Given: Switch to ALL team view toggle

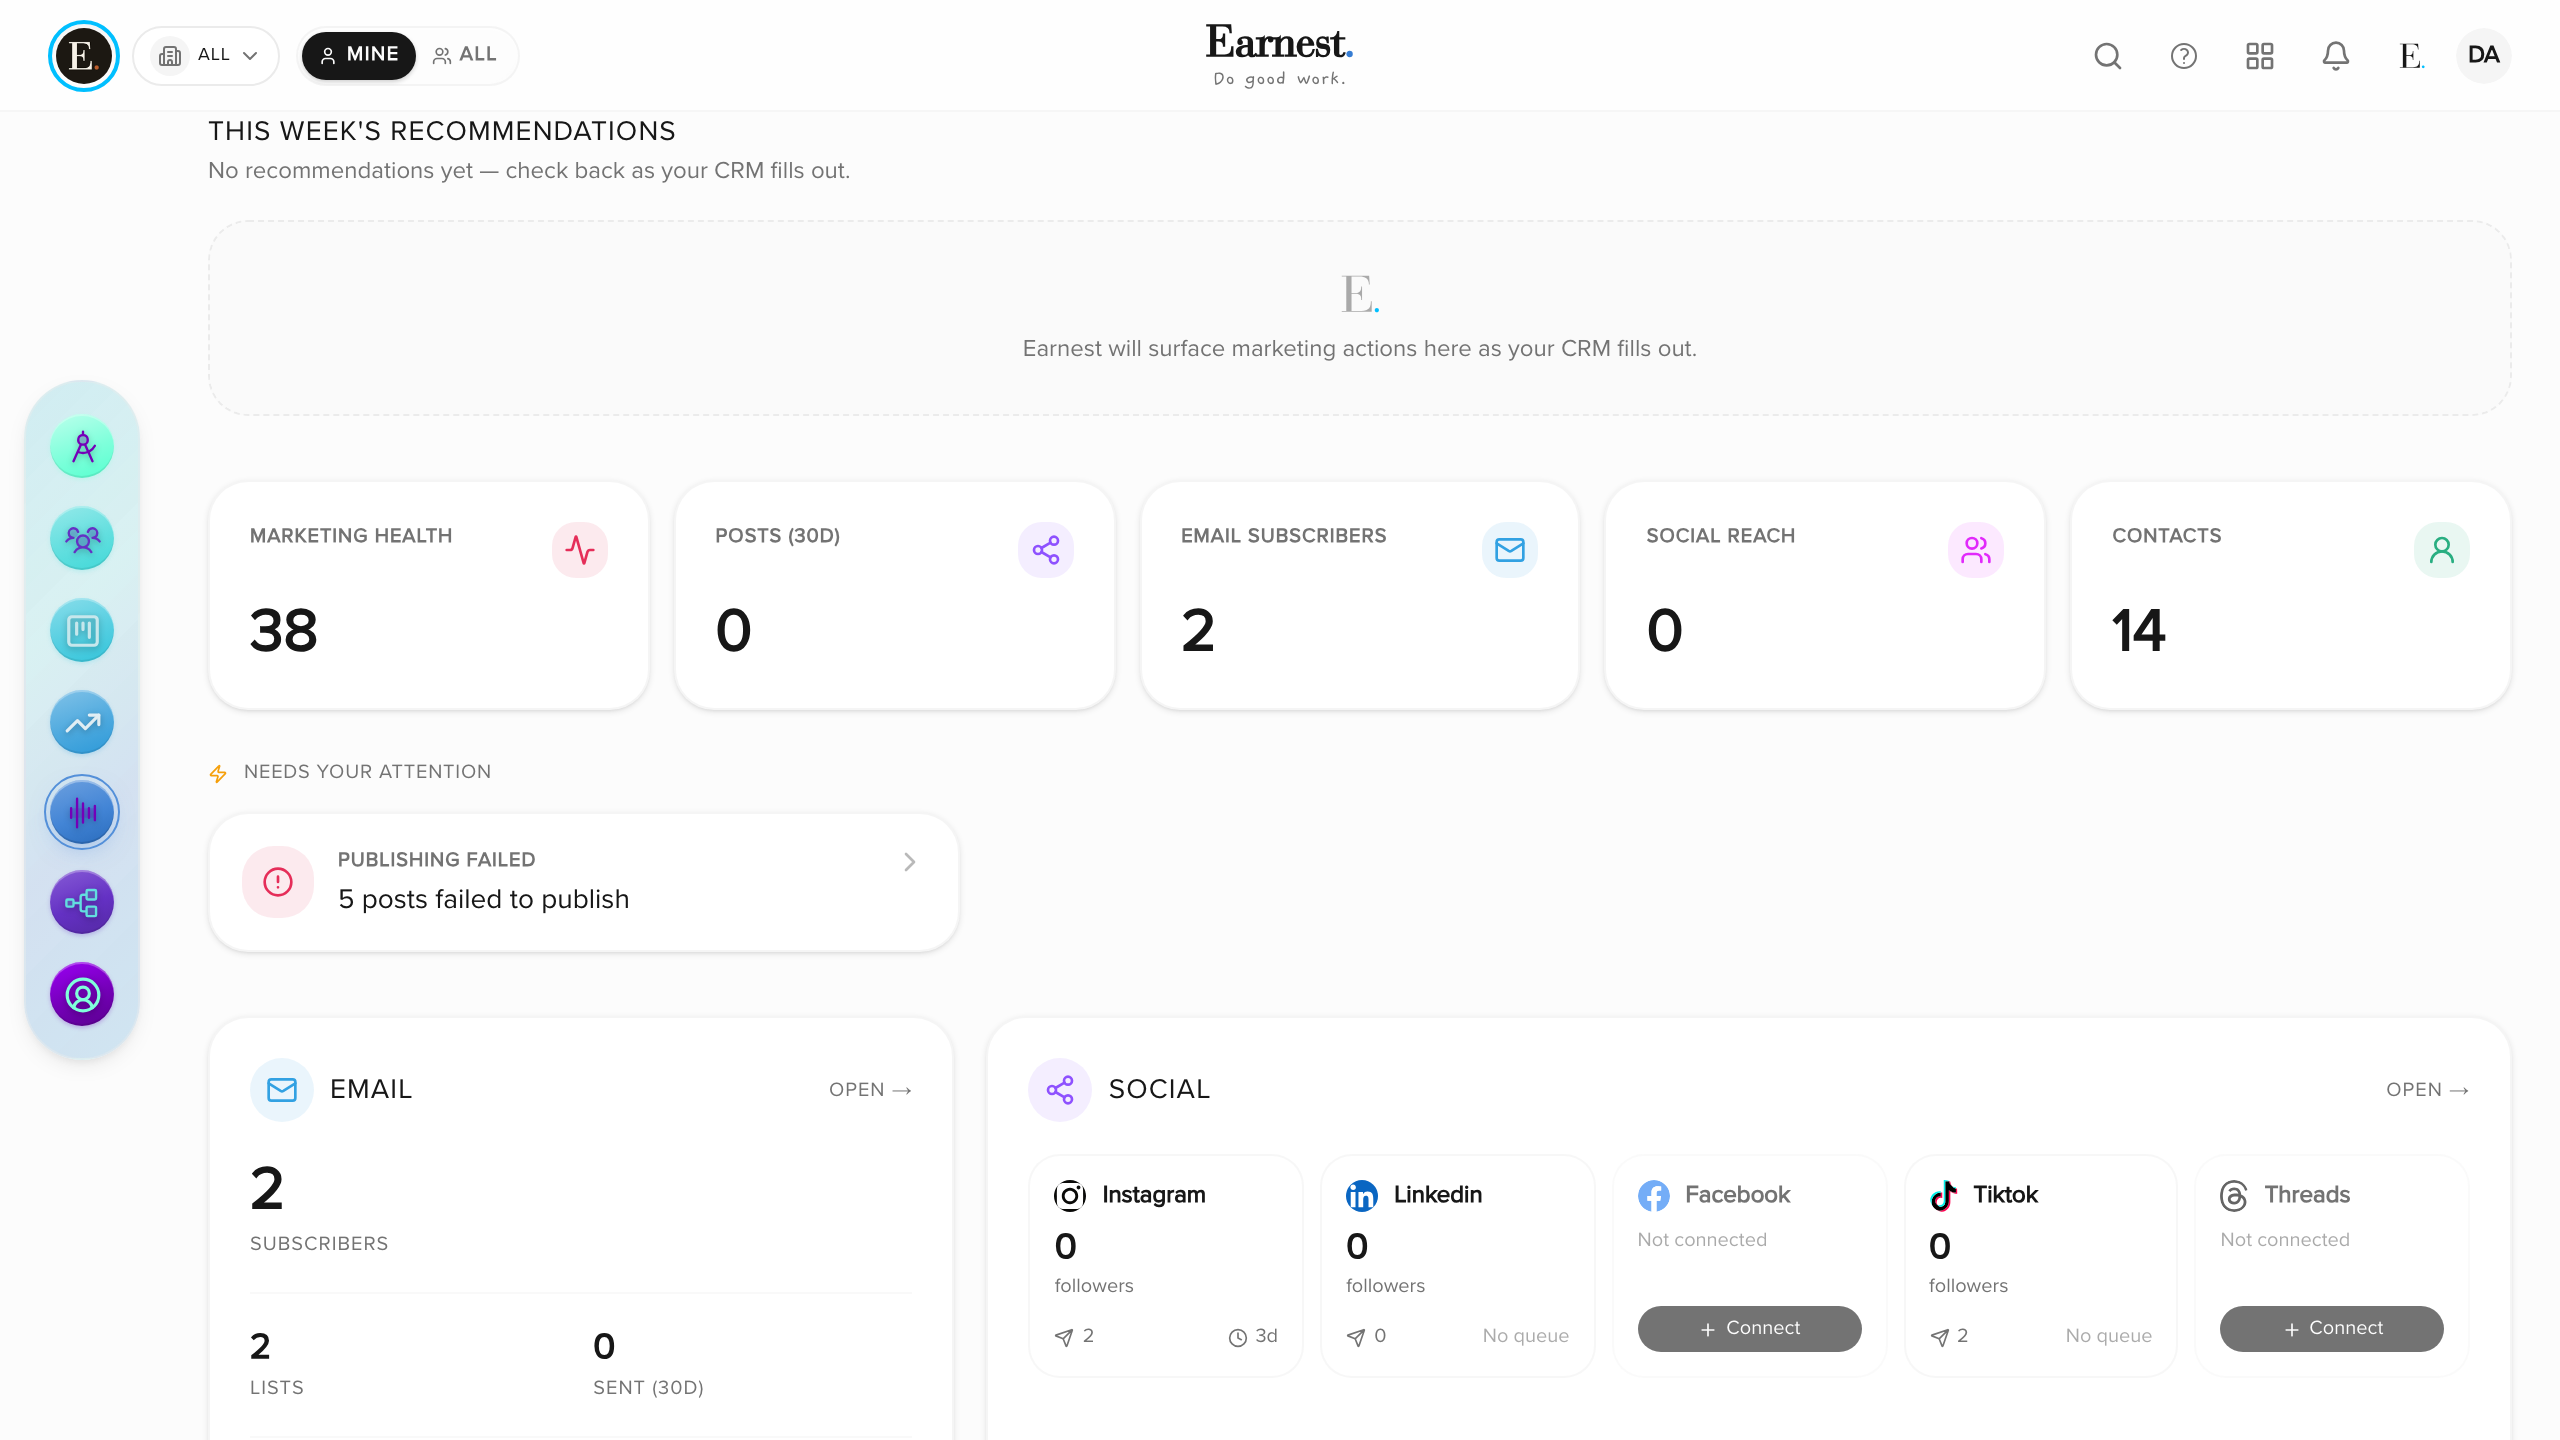Looking at the screenshot, I should pyautogui.click(x=465, y=55).
